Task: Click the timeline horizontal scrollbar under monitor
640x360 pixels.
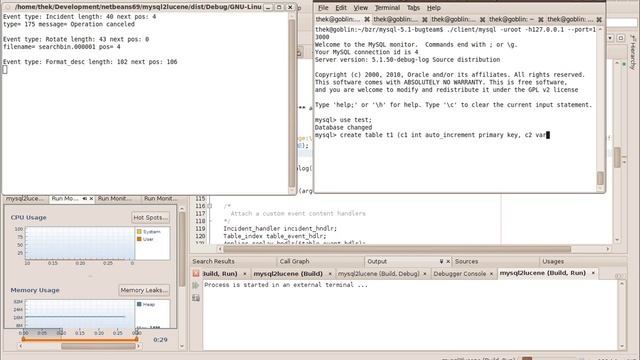Action: click(98, 346)
